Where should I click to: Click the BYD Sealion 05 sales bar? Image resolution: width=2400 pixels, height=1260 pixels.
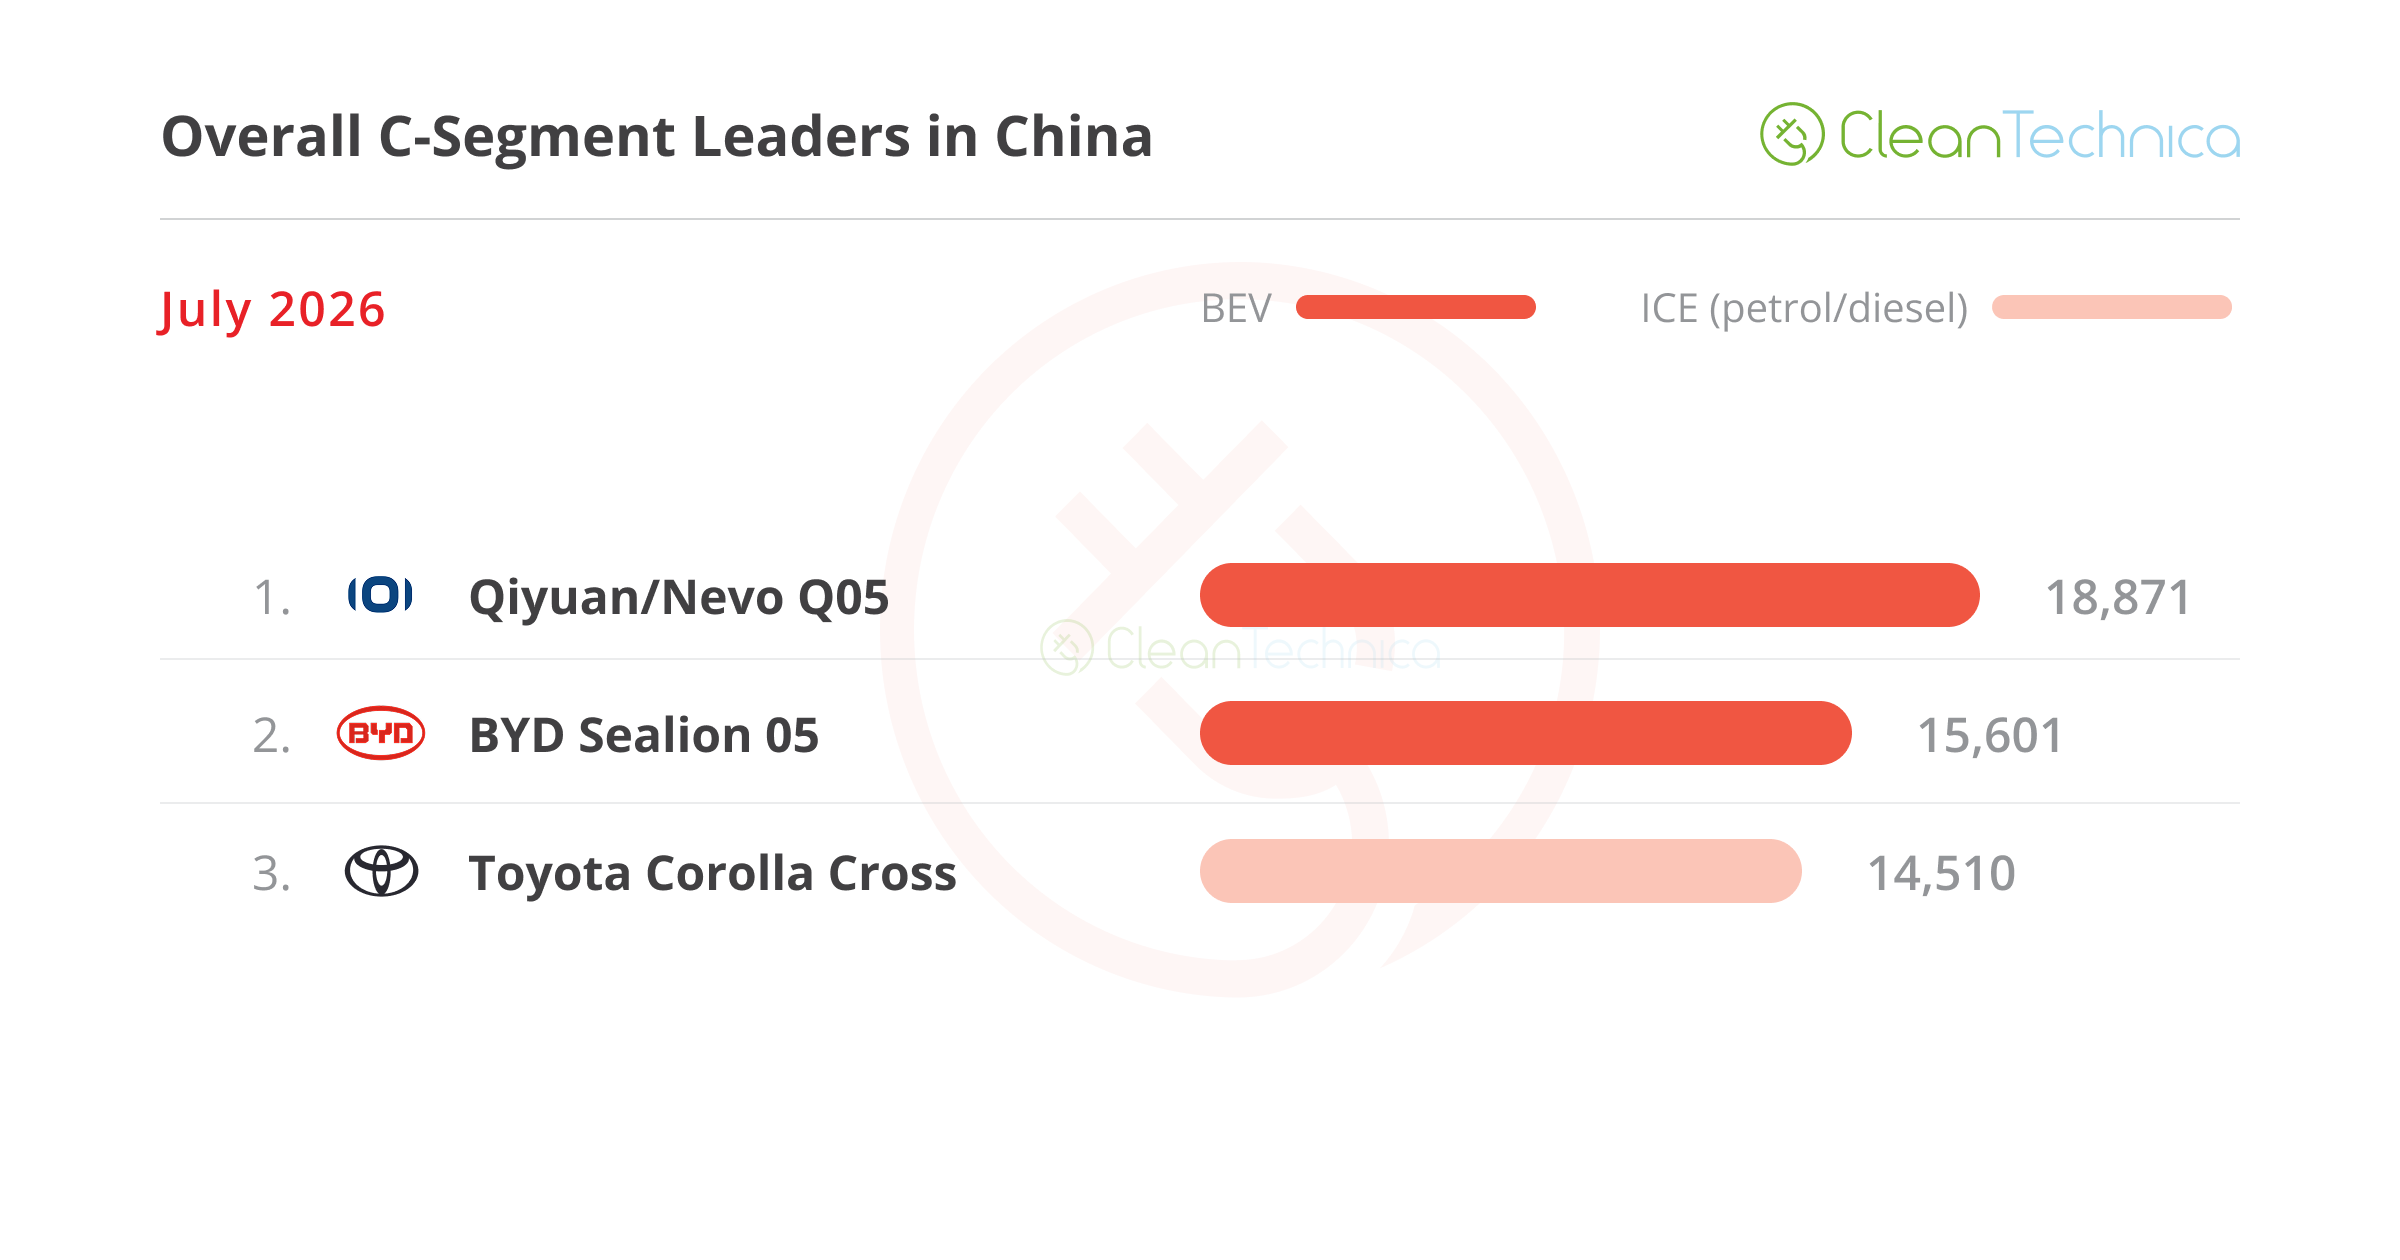(1525, 733)
